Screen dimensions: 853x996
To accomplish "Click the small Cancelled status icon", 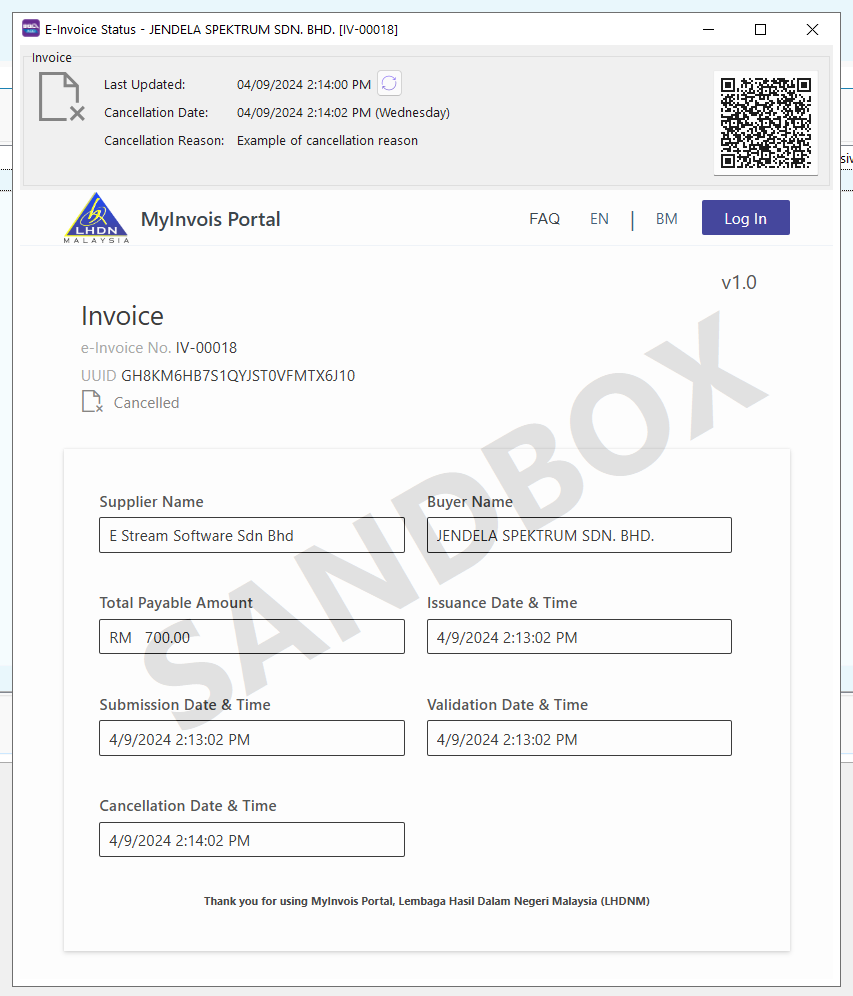I will 92,402.
